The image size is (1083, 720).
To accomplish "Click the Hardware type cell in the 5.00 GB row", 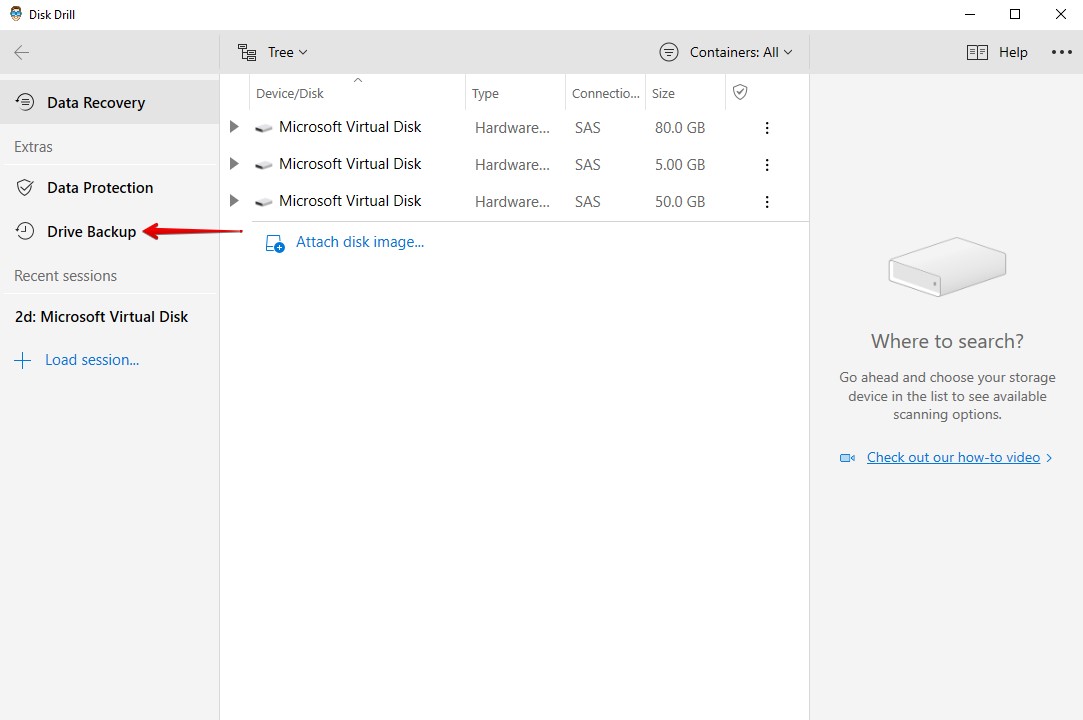I will (512, 164).
